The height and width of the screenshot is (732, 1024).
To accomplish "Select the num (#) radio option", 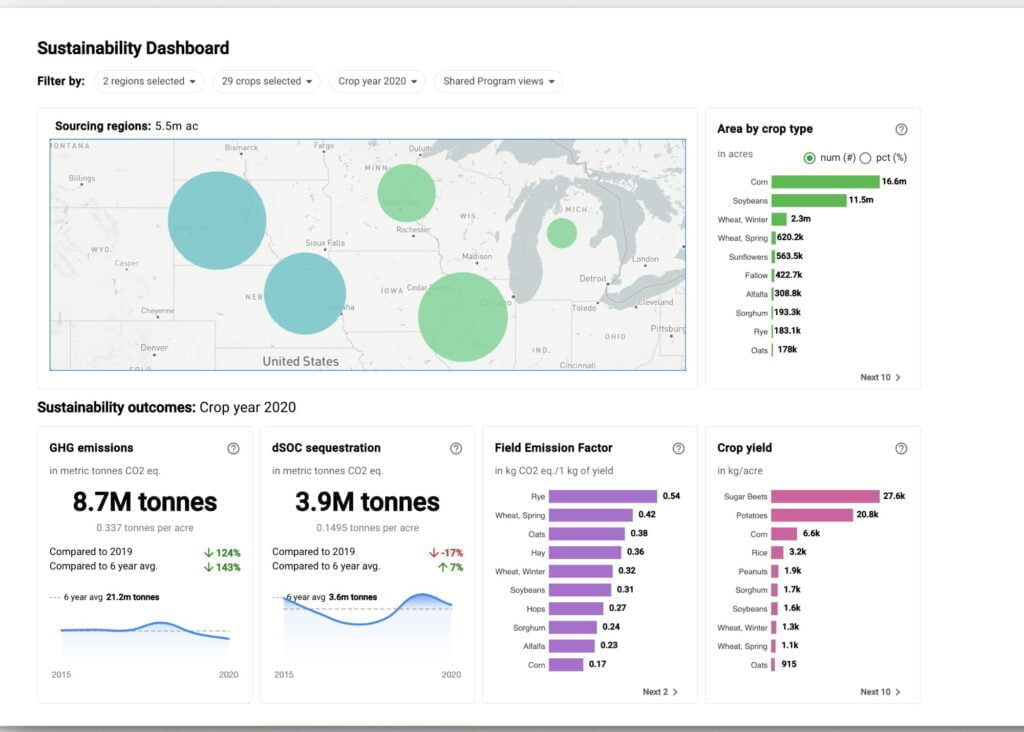I will click(x=810, y=158).
